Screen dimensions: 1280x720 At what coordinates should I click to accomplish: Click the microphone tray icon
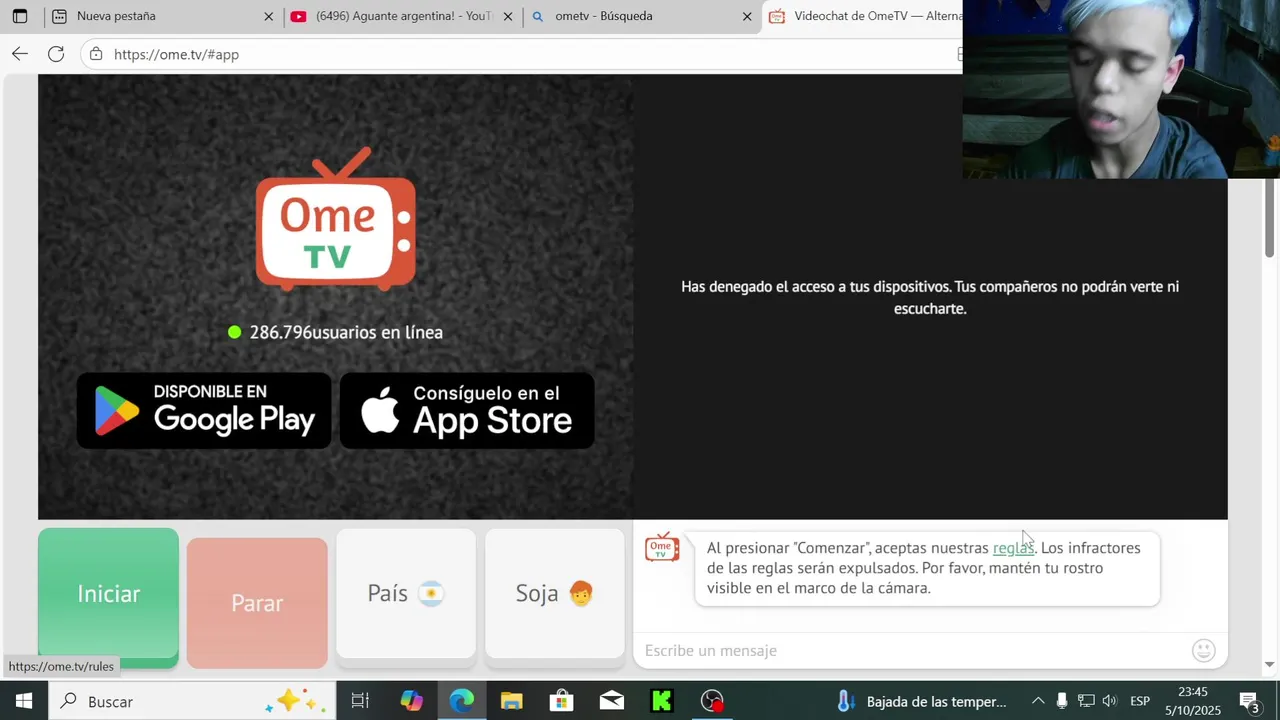click(x=1062, y=701)
